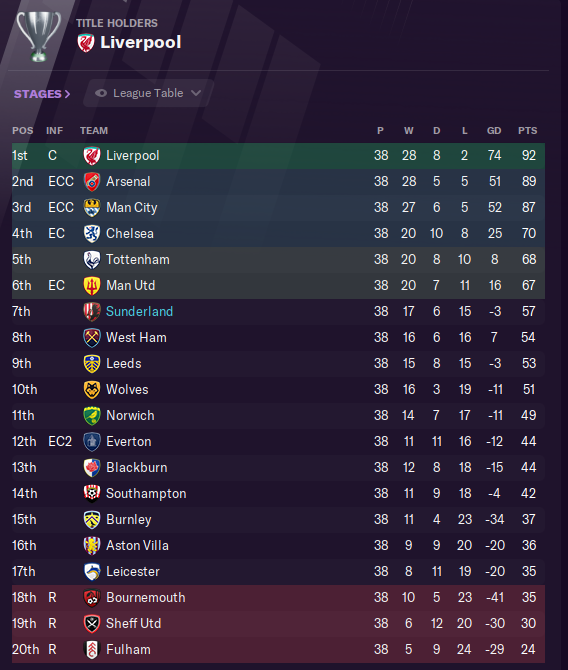Click the Chelsea club badge
Viewport: 568px width, 670px height.
(x=92, y=234)
